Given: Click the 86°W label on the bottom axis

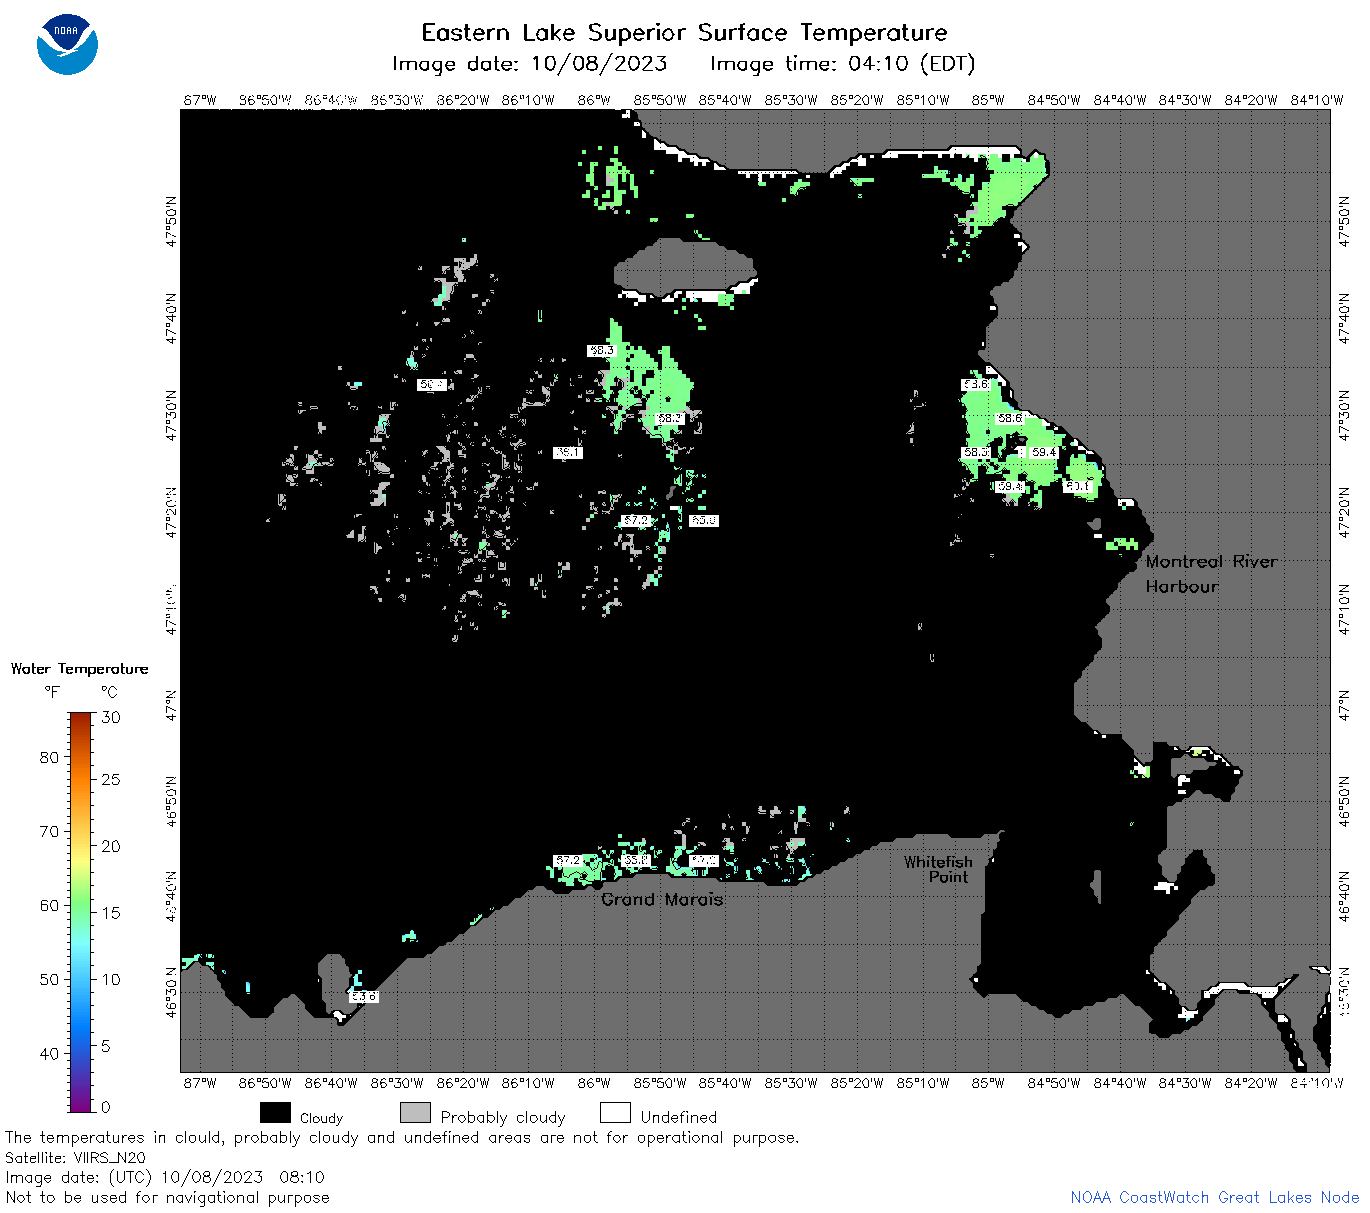Looking at the screenshot, I should coord(594,1083).
